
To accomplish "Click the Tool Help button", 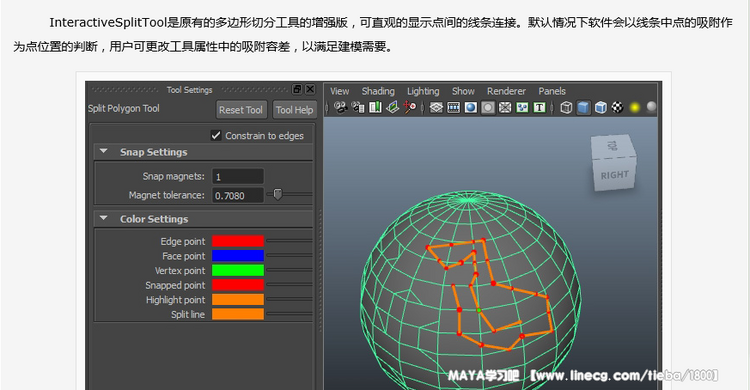I will (295, 110).
